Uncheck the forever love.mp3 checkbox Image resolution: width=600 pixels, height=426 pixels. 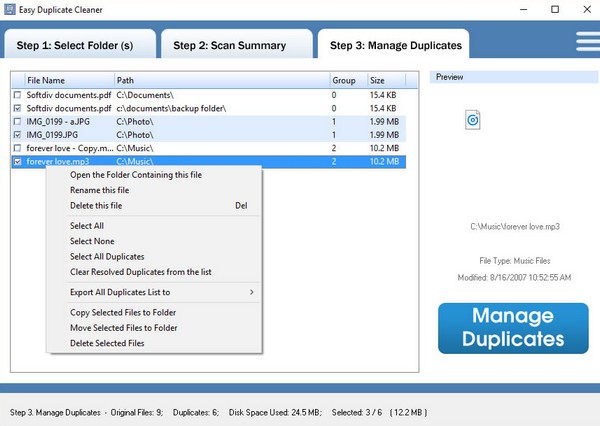(x=17, y=162)
